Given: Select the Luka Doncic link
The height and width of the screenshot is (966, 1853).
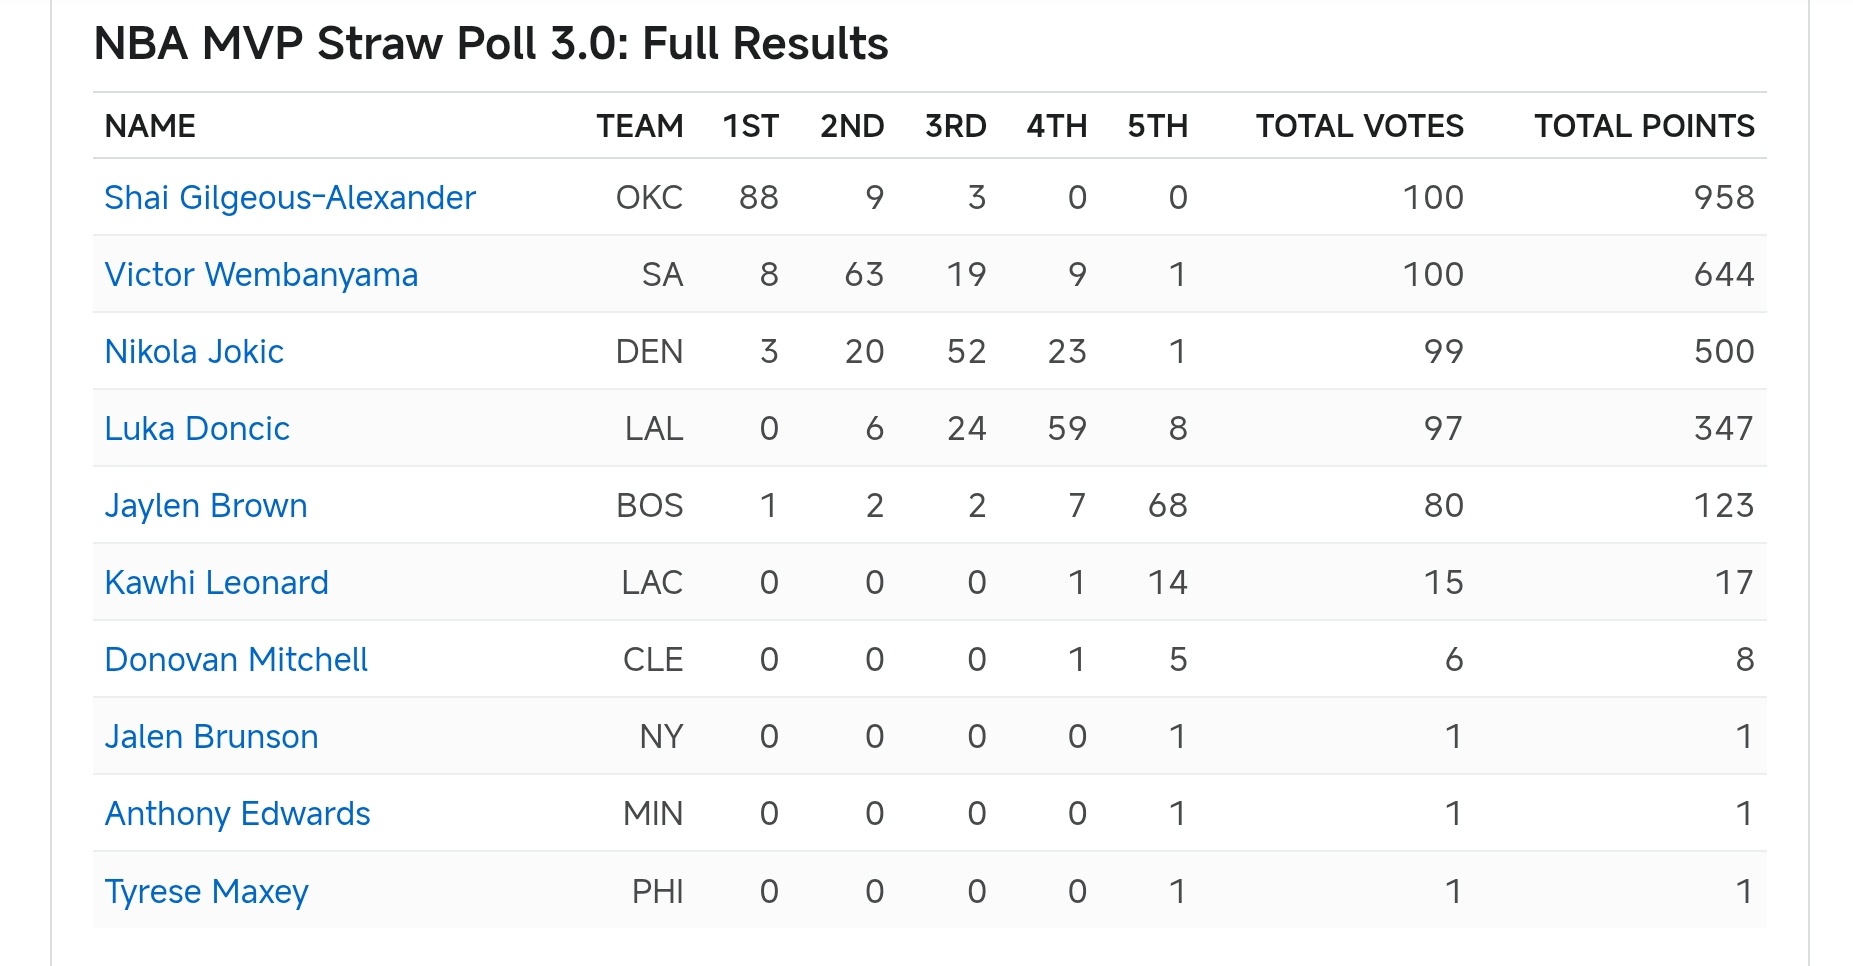Looking at the screenshot, I should (x=197, y=429).
